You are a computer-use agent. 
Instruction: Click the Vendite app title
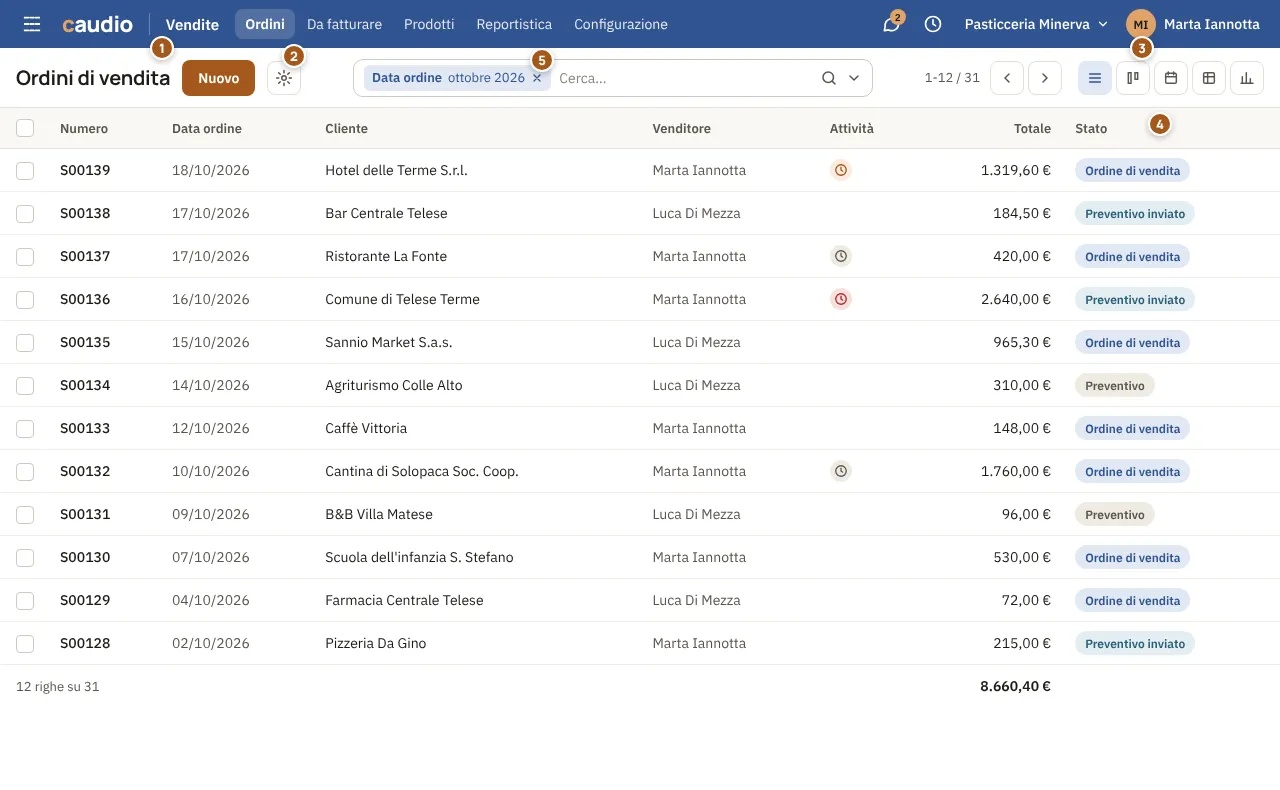[192, 24]
